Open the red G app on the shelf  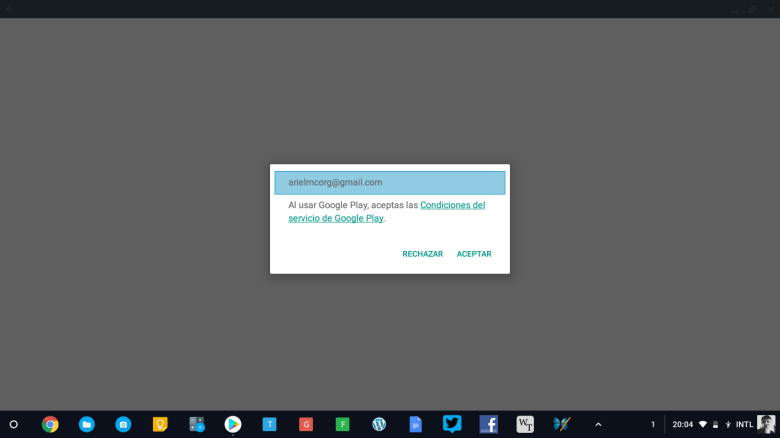coord(306,425)
